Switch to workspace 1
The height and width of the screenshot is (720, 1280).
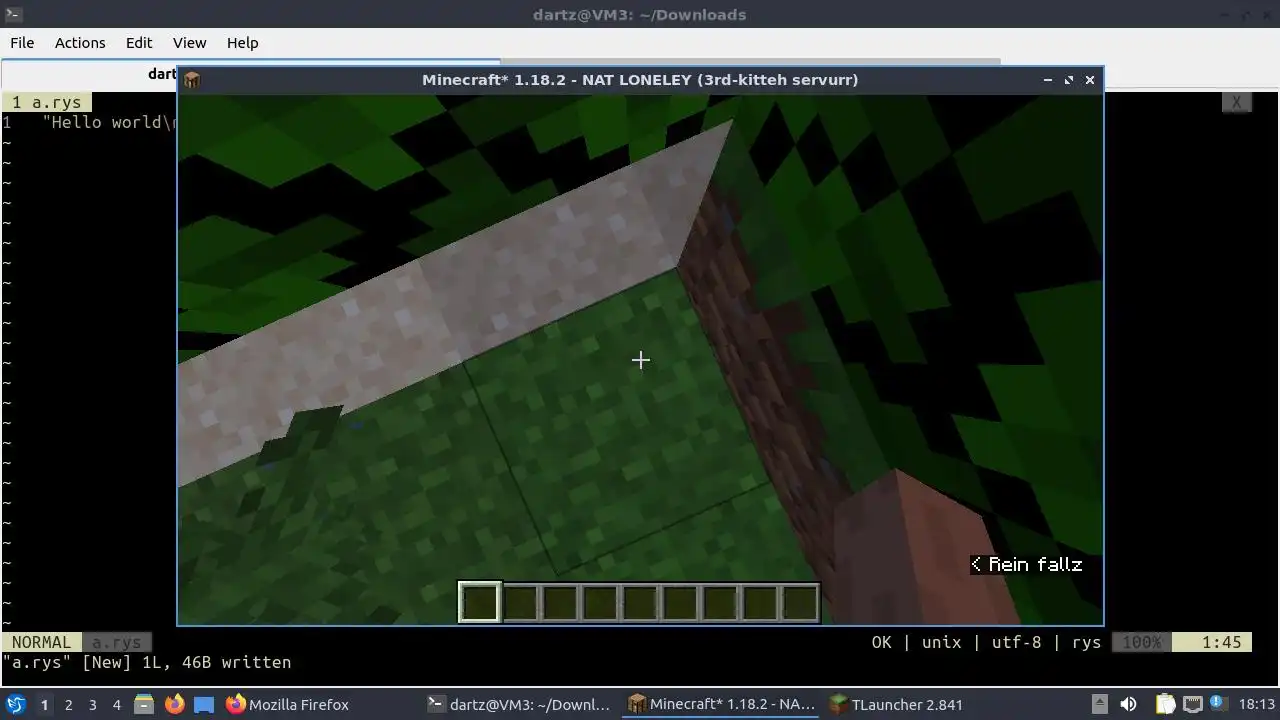tap(44, 704)
